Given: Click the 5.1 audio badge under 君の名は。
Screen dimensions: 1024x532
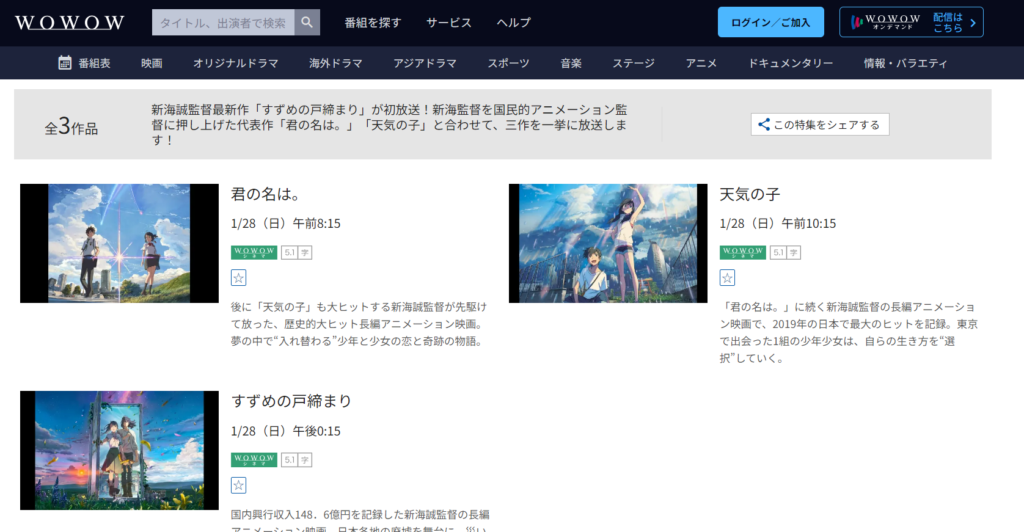Looking at the screenshot, I should 289,252.
